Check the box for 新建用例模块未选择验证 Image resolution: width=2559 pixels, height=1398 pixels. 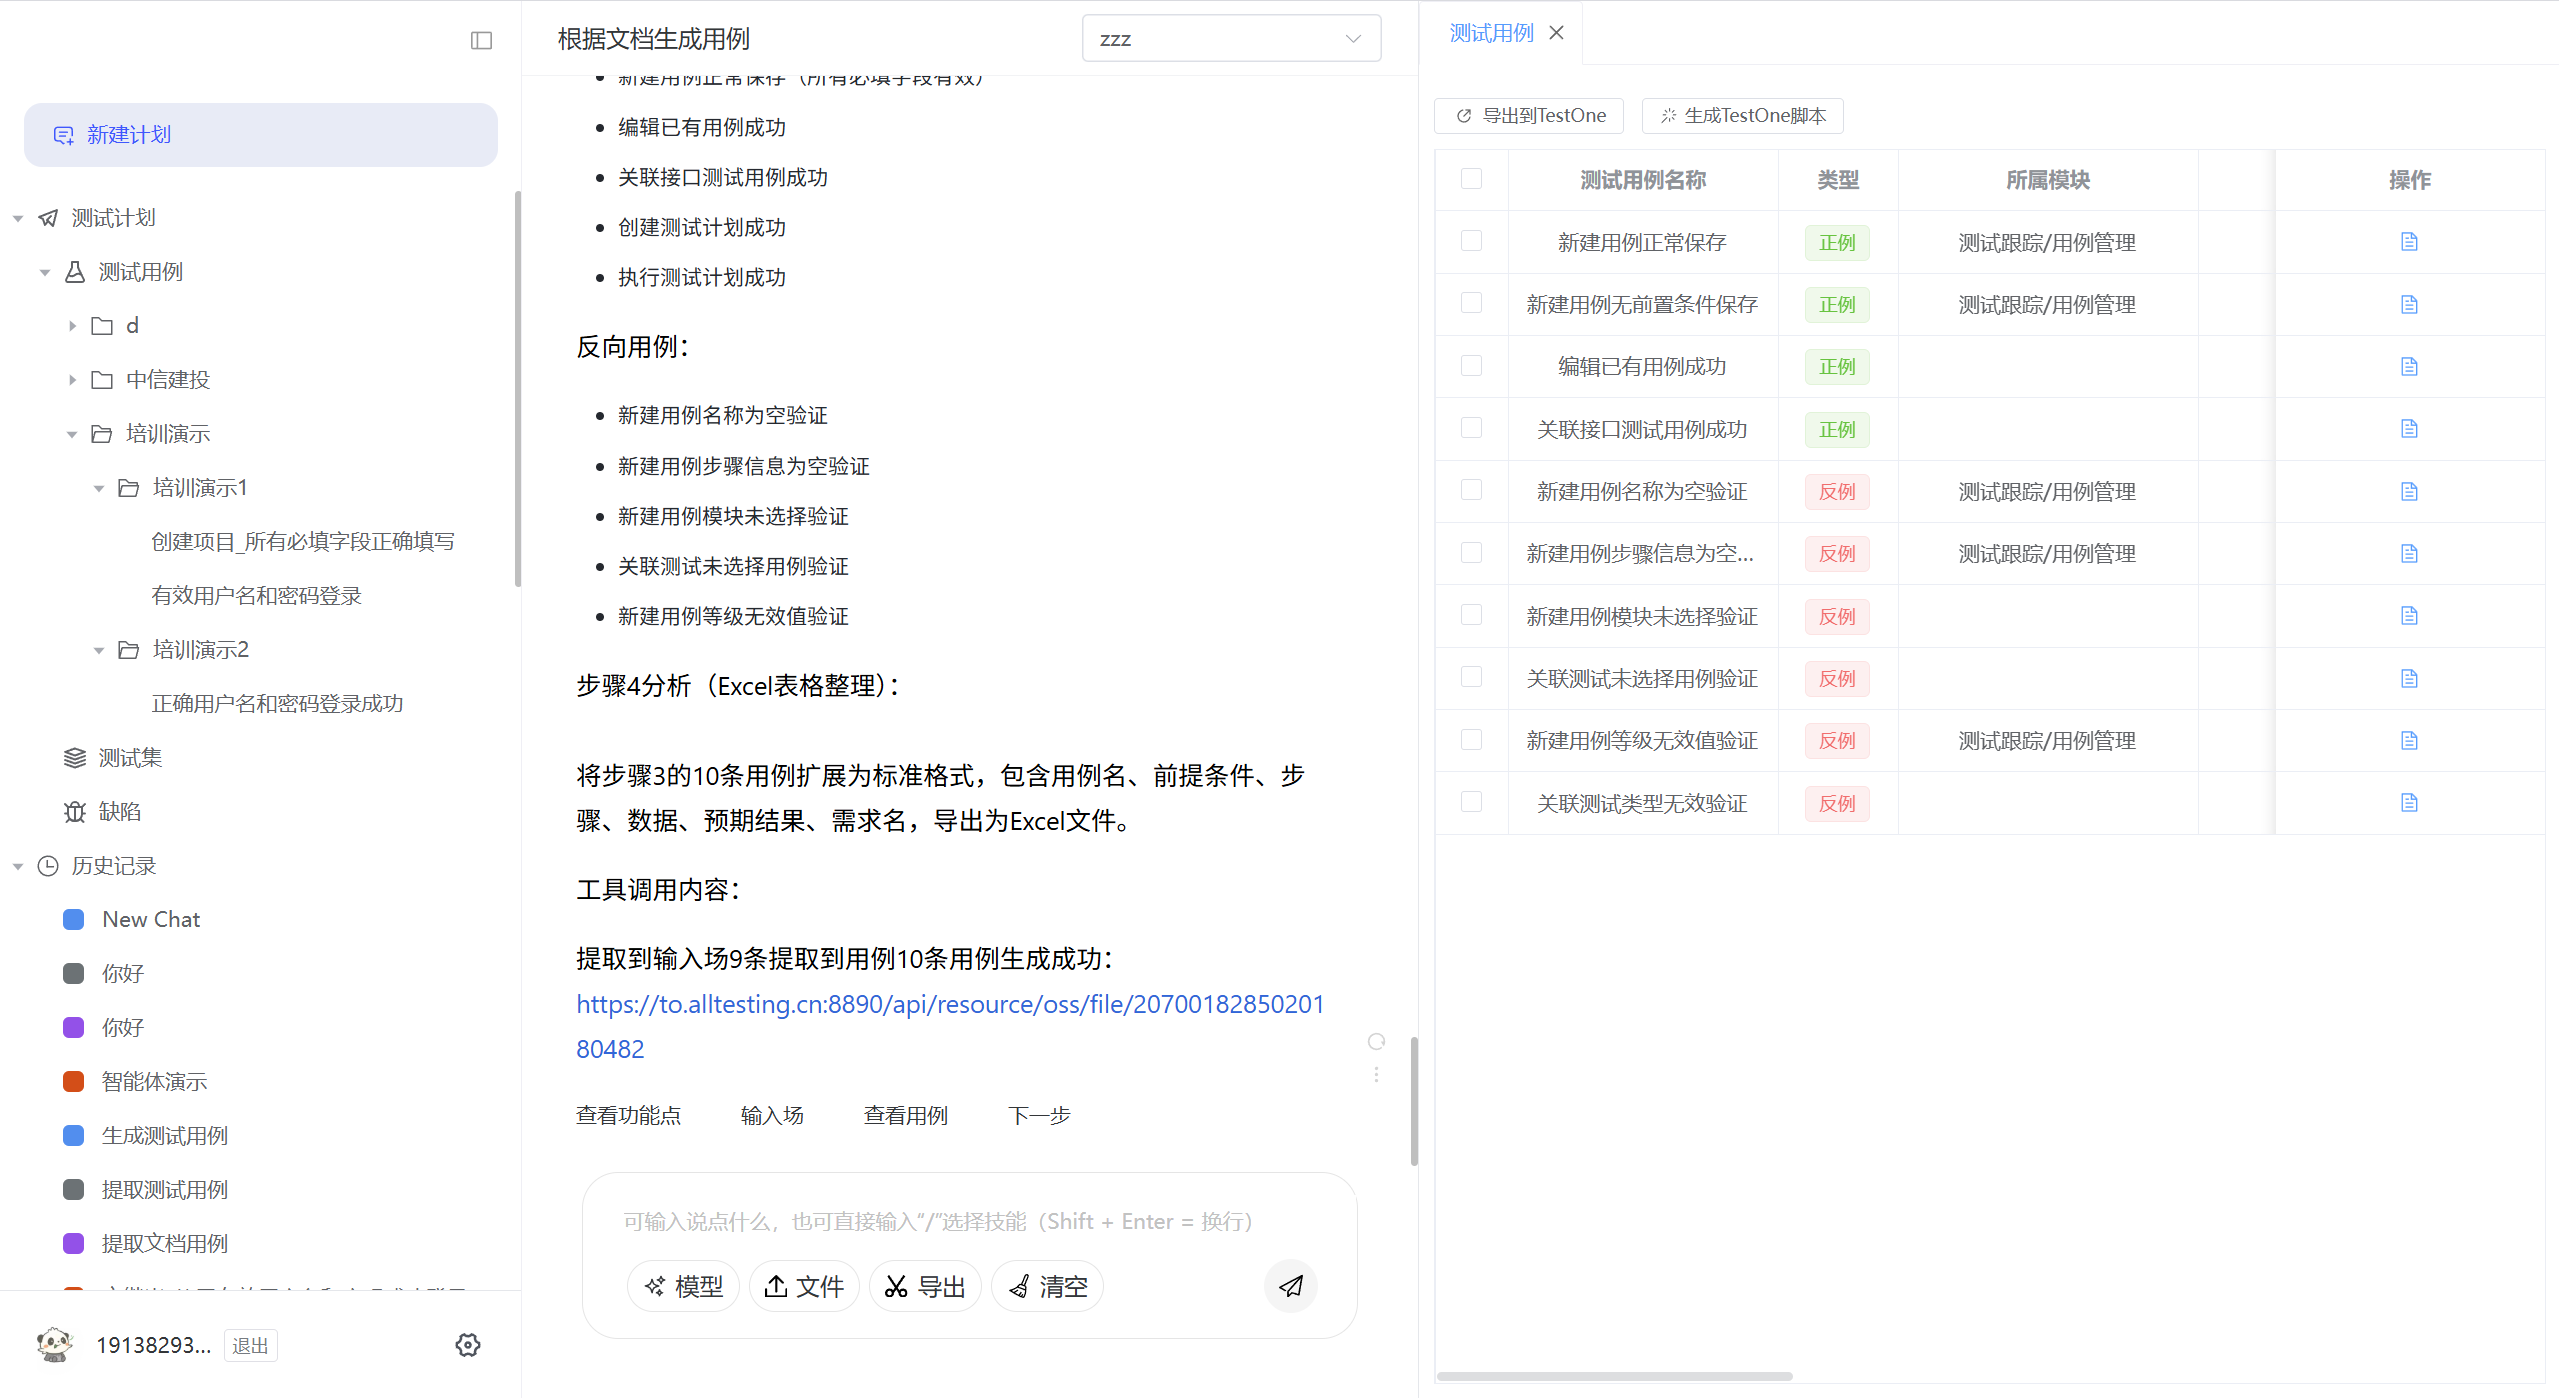[1471, 614]
